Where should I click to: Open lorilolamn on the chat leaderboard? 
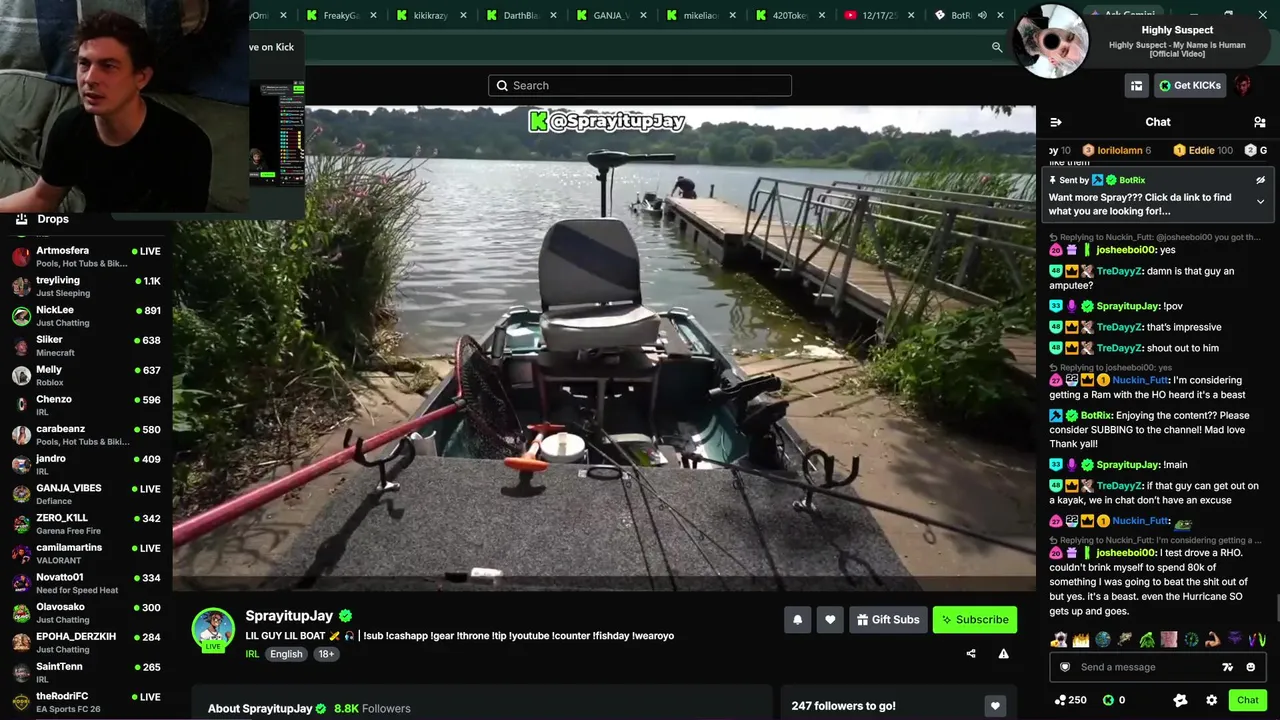tap(1119, 150)
